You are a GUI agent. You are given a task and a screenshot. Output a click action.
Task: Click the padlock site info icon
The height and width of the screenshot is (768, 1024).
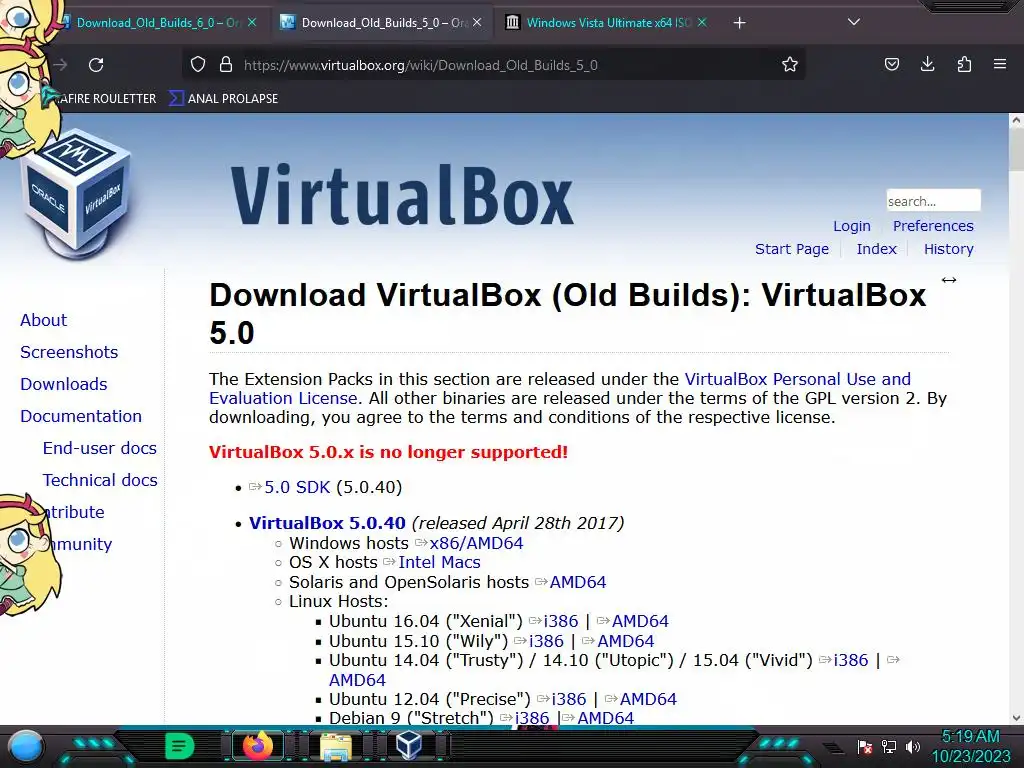click(226, 64)
